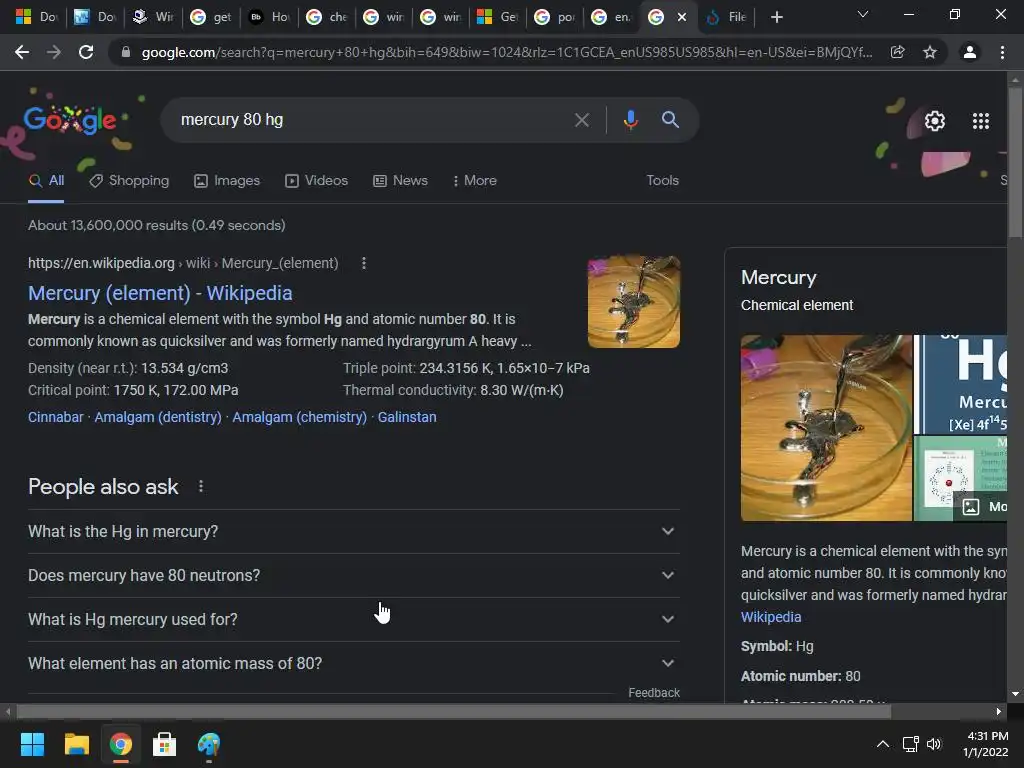Go back to the previous page

click(22, 52)
